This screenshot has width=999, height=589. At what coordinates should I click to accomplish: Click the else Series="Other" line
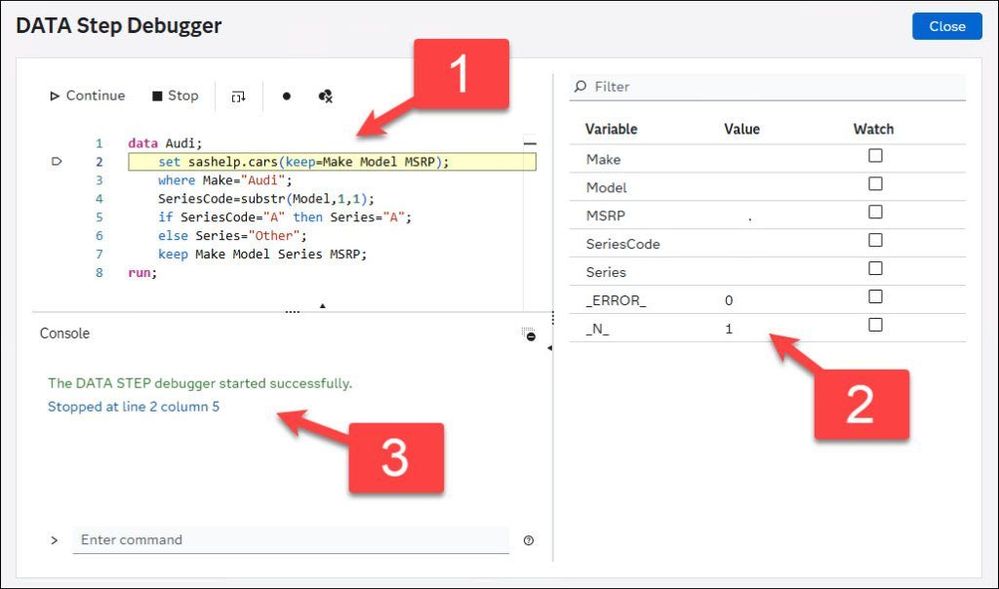pos(233,236)
